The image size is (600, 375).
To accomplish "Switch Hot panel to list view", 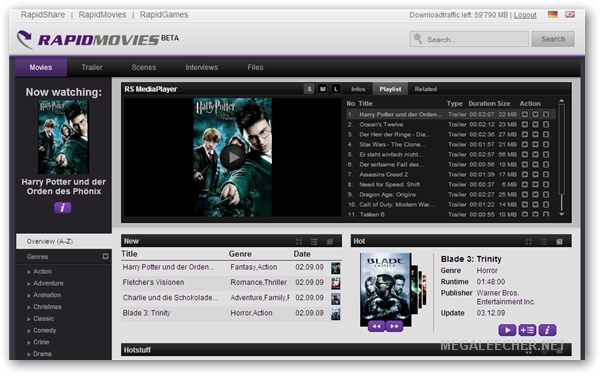I will [x=544, y=242].
